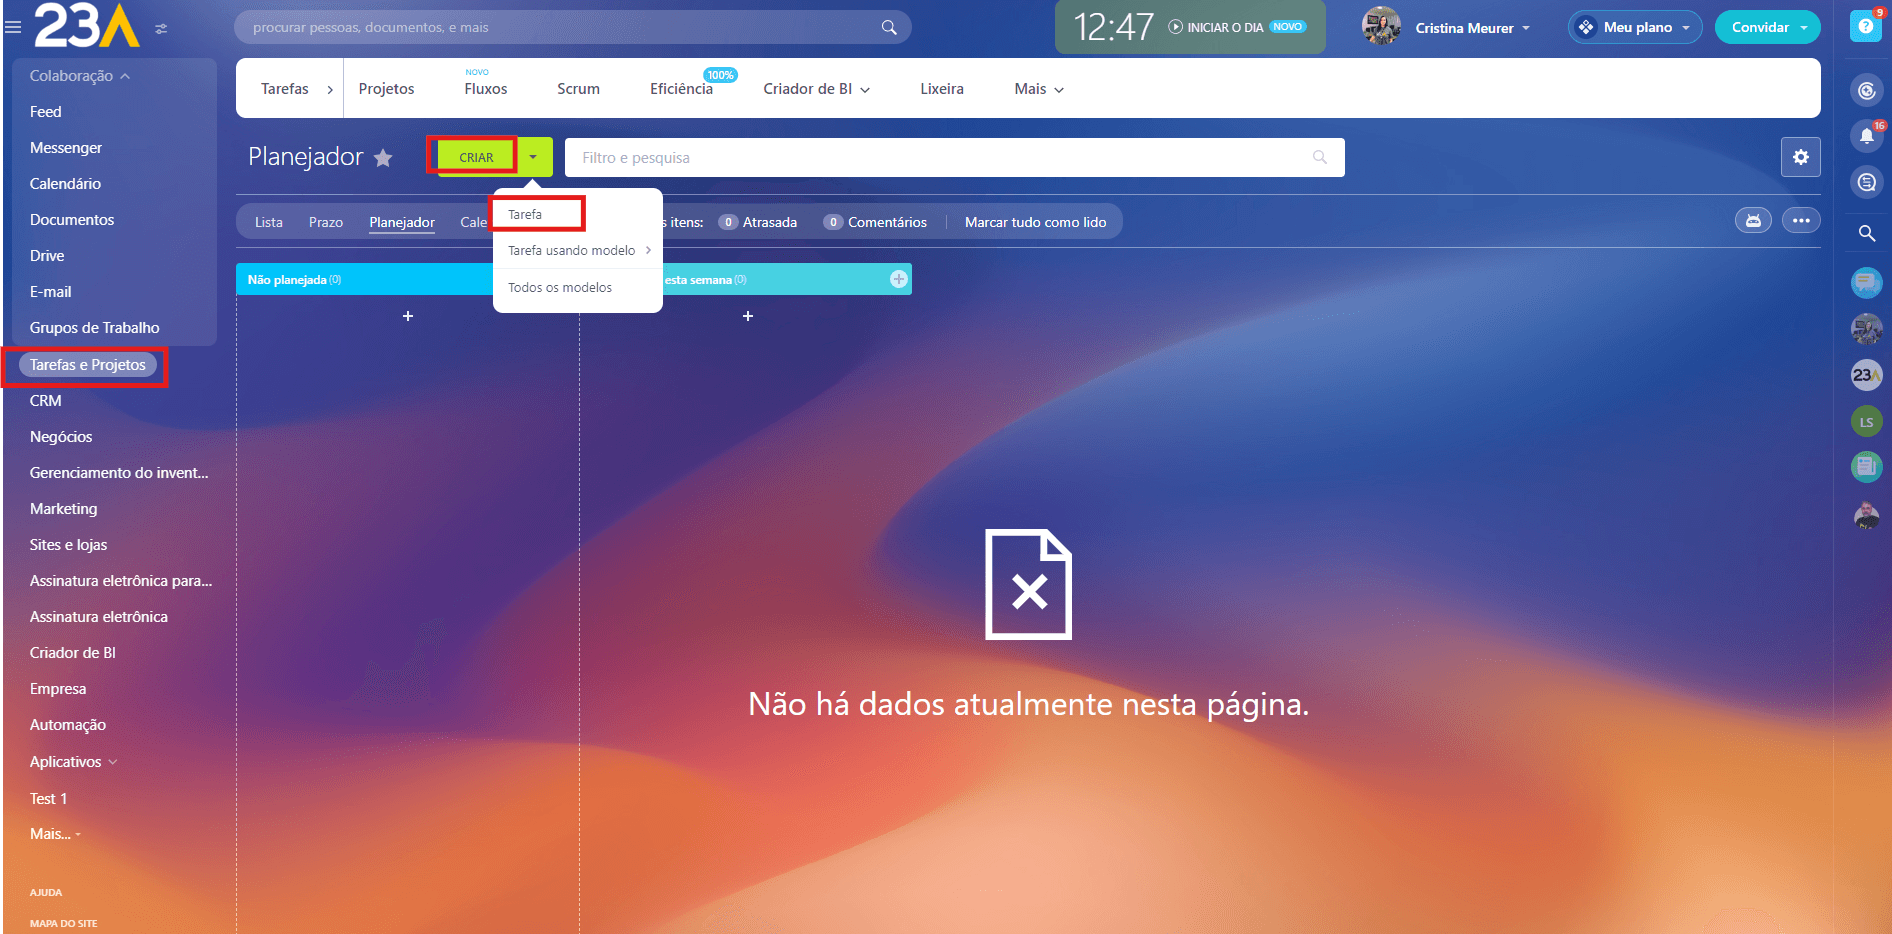Expand the Criador de BI dropdown
The height and width of the screenshot is (934, 1892).
(816, 89)
